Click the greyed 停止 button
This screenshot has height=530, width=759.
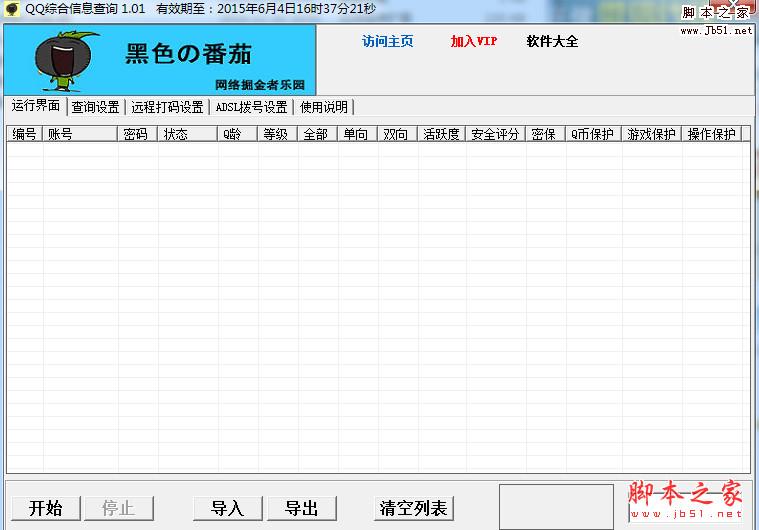tap(119, 508)
